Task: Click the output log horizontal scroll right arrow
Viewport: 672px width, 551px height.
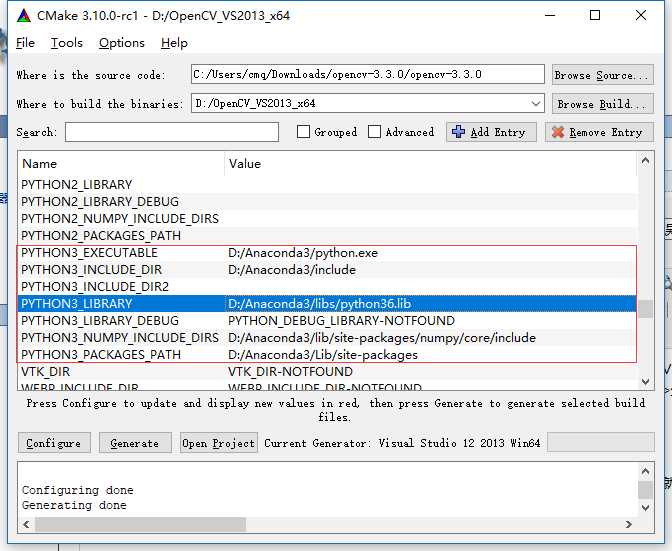Action: 629,524
